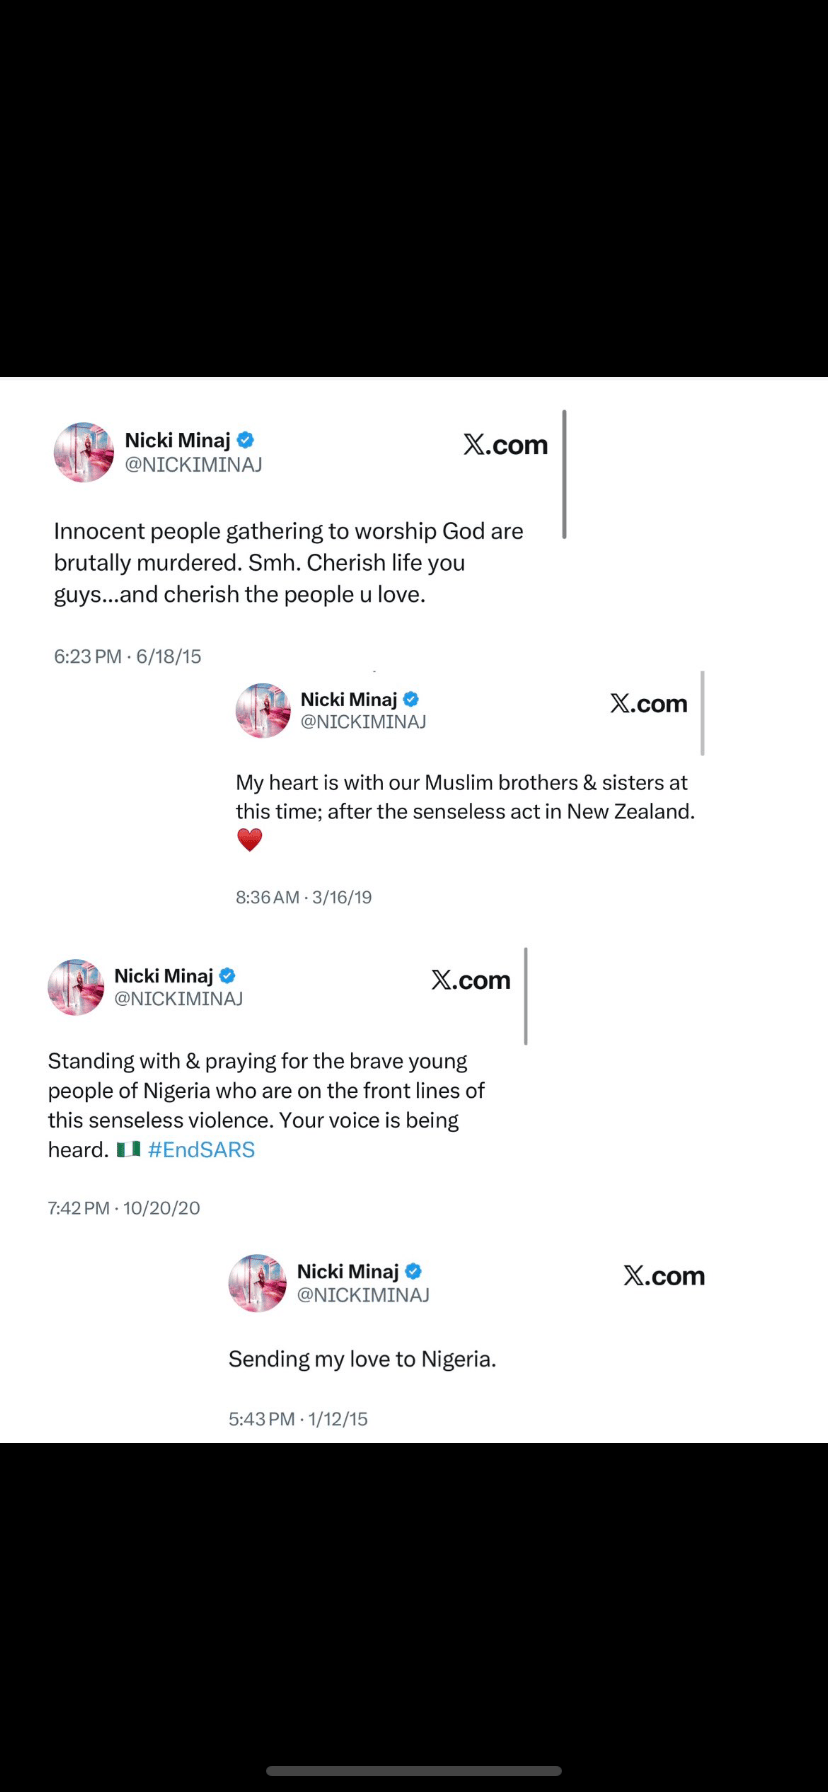The width and height of the screenshot is (828, 1792).
Task: Select the 7:42 PM · 10/20/20 timestamp
Action: pos(124,1208)
